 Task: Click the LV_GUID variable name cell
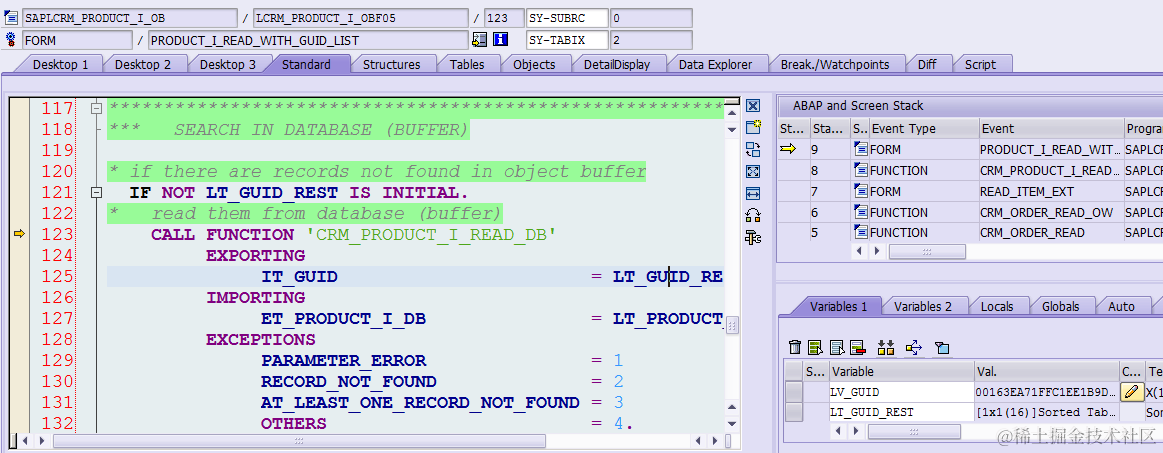tap(901, 391)
